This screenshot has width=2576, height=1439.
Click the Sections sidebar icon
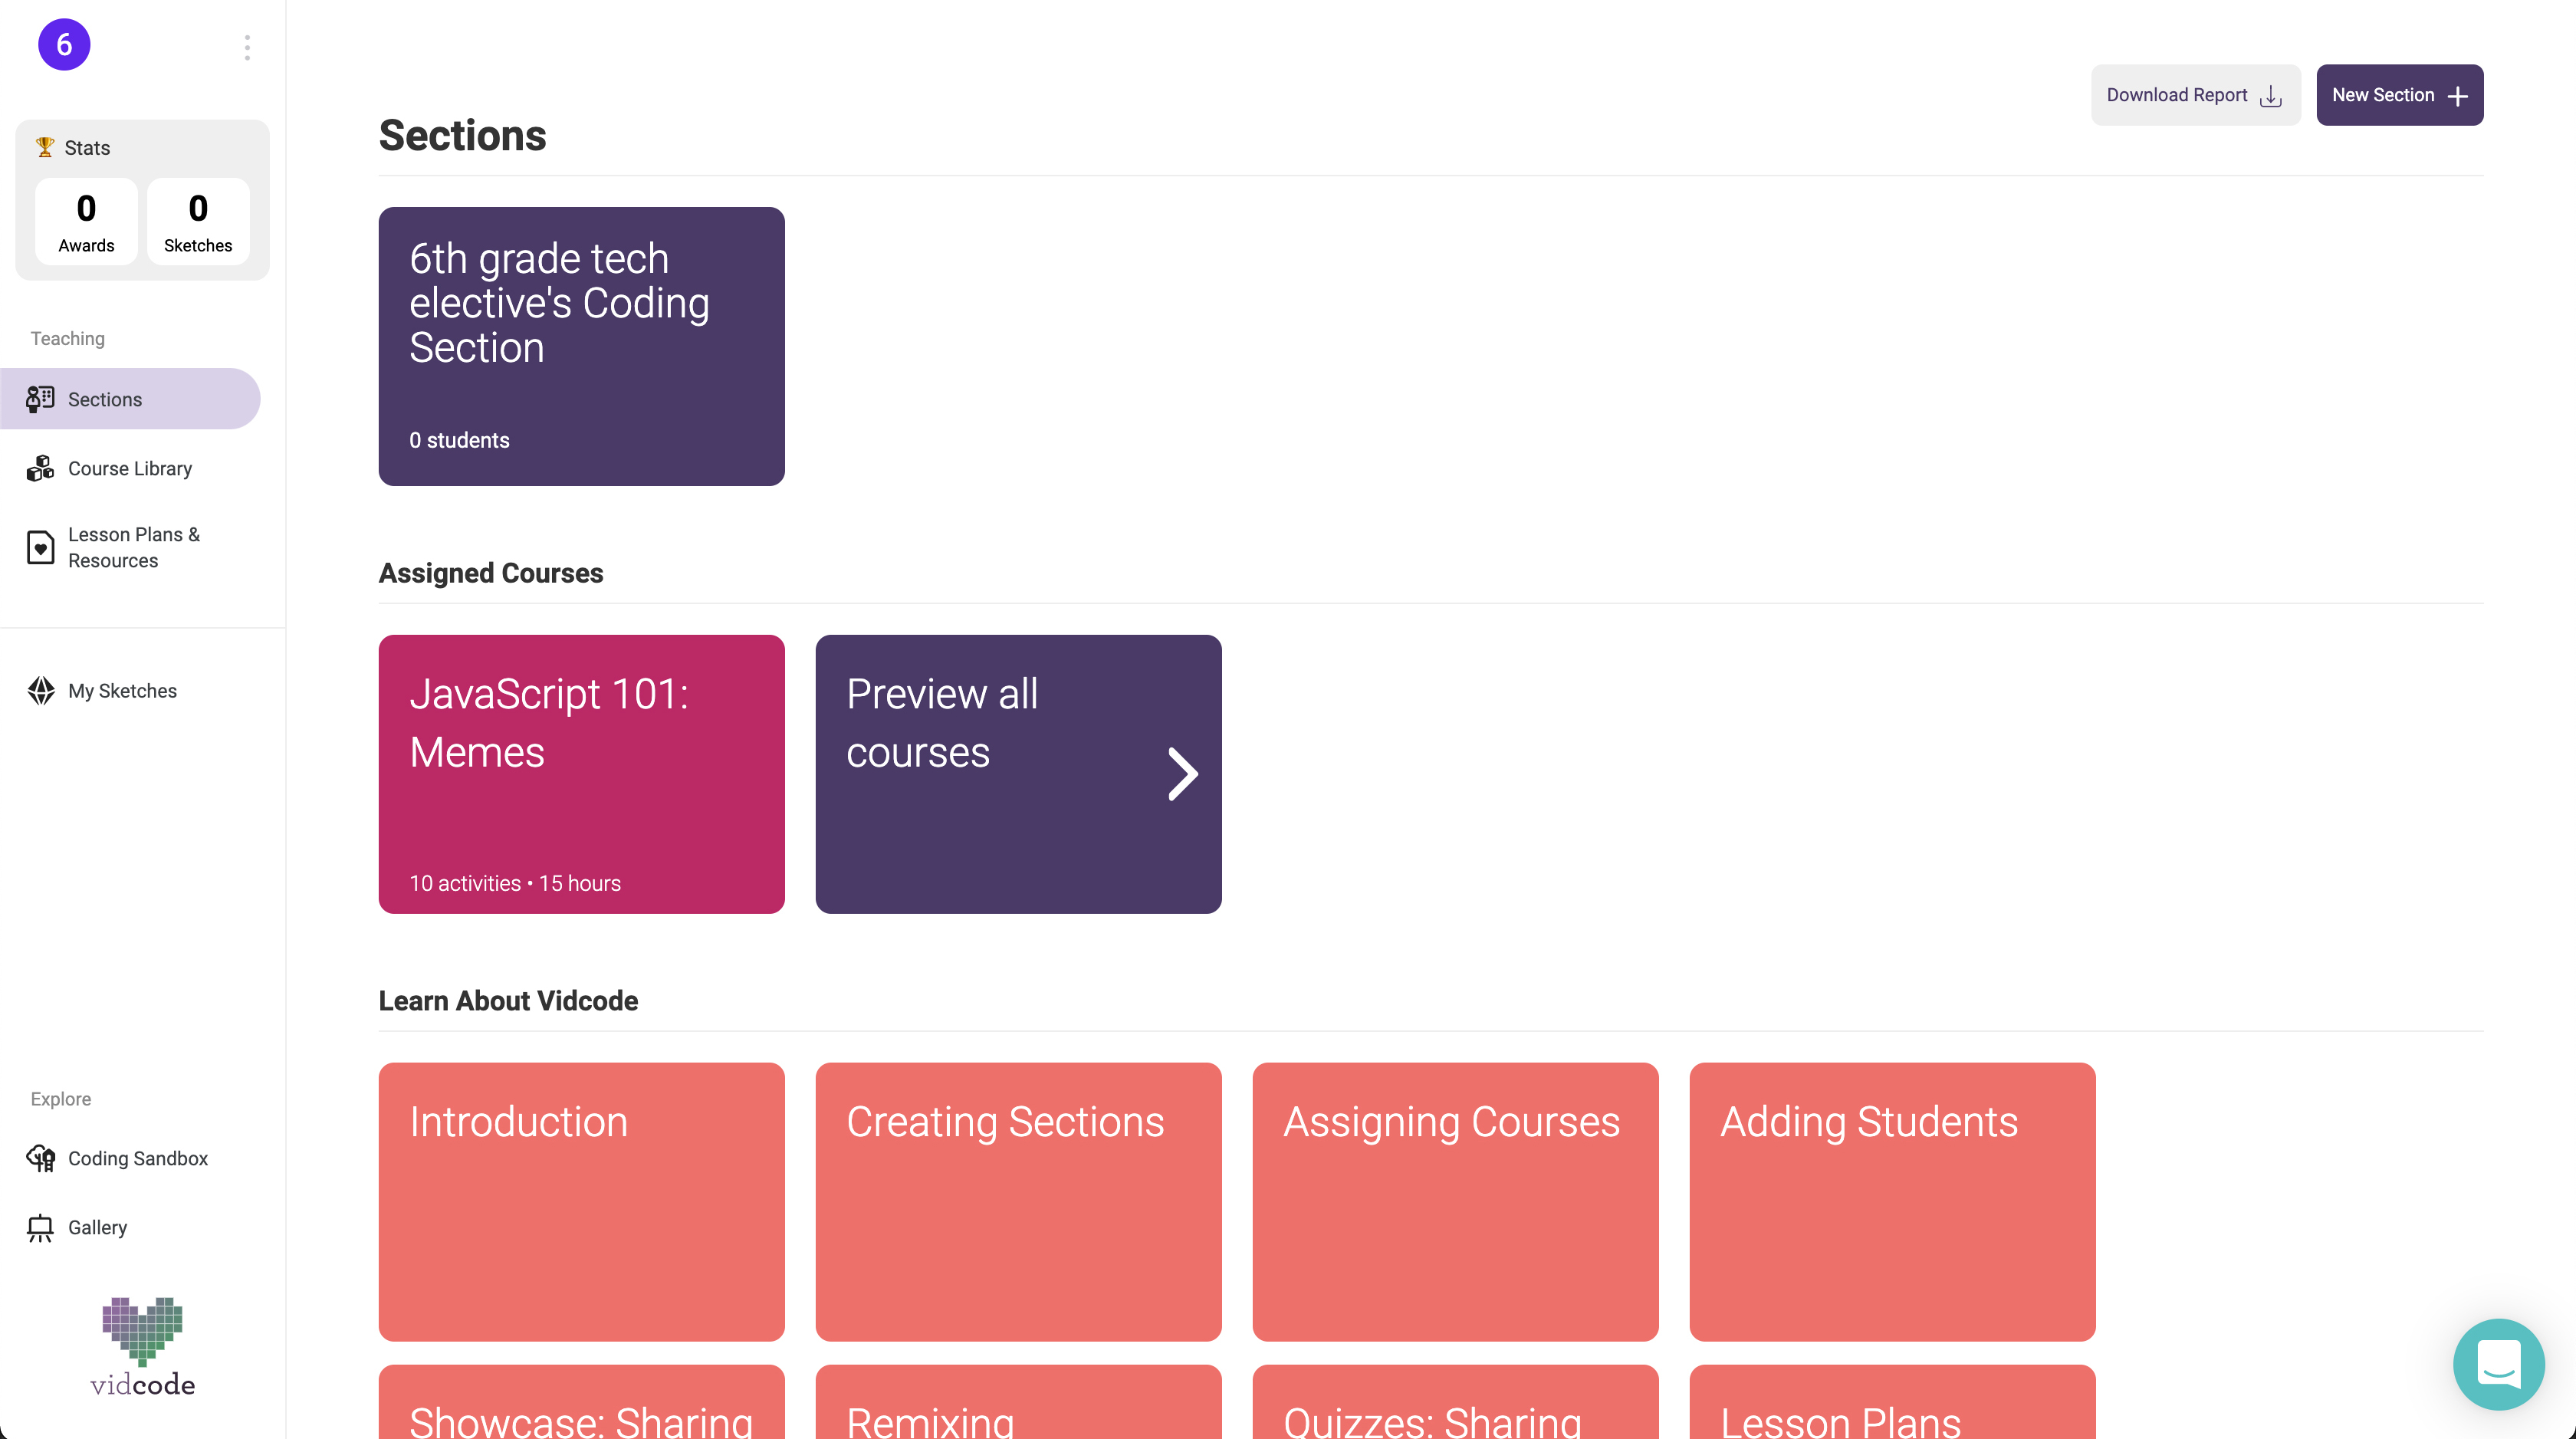tap(40, 399)
